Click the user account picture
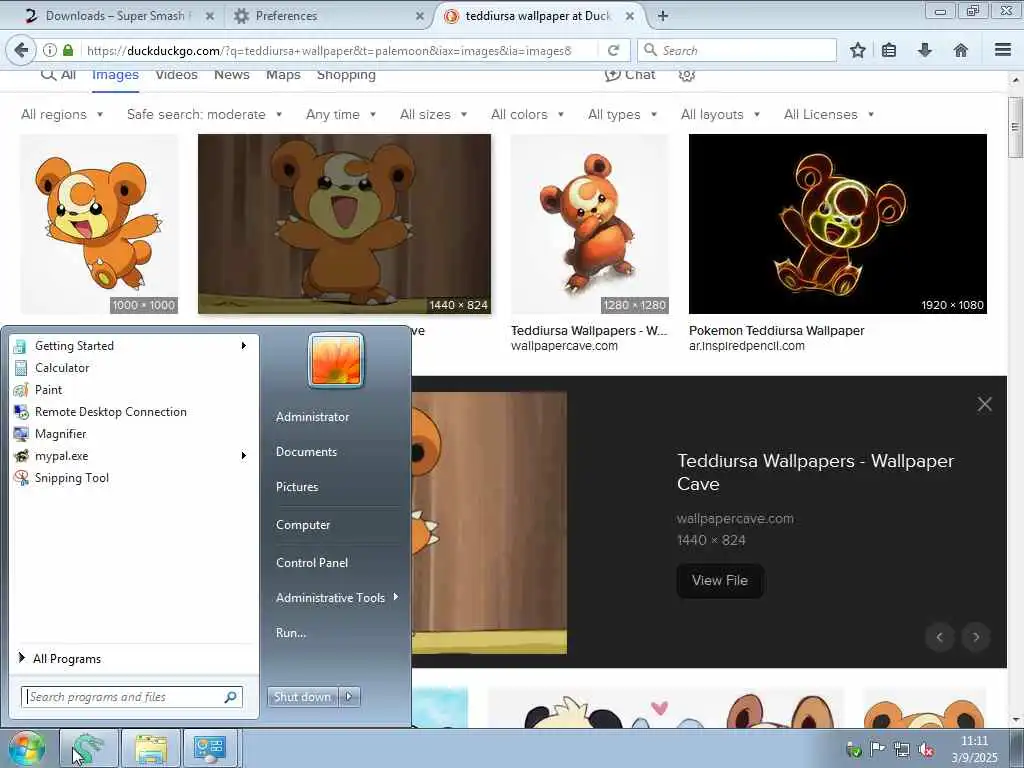 (336, 360)
